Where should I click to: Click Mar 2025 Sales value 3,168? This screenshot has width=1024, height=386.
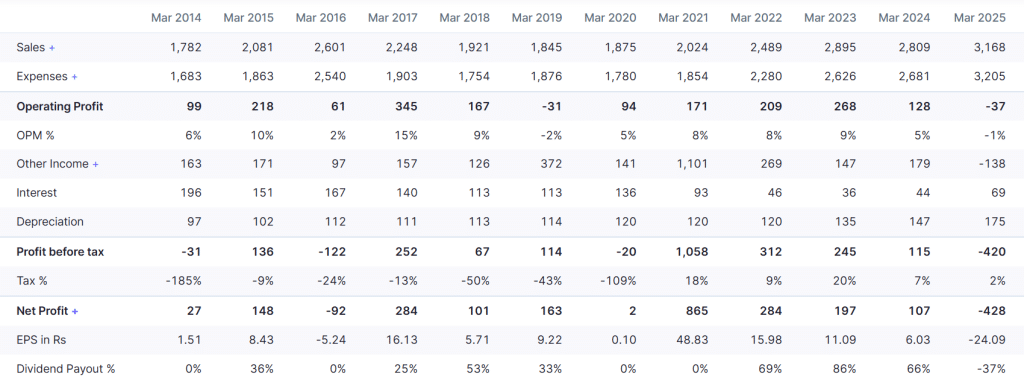pos(991,47)
